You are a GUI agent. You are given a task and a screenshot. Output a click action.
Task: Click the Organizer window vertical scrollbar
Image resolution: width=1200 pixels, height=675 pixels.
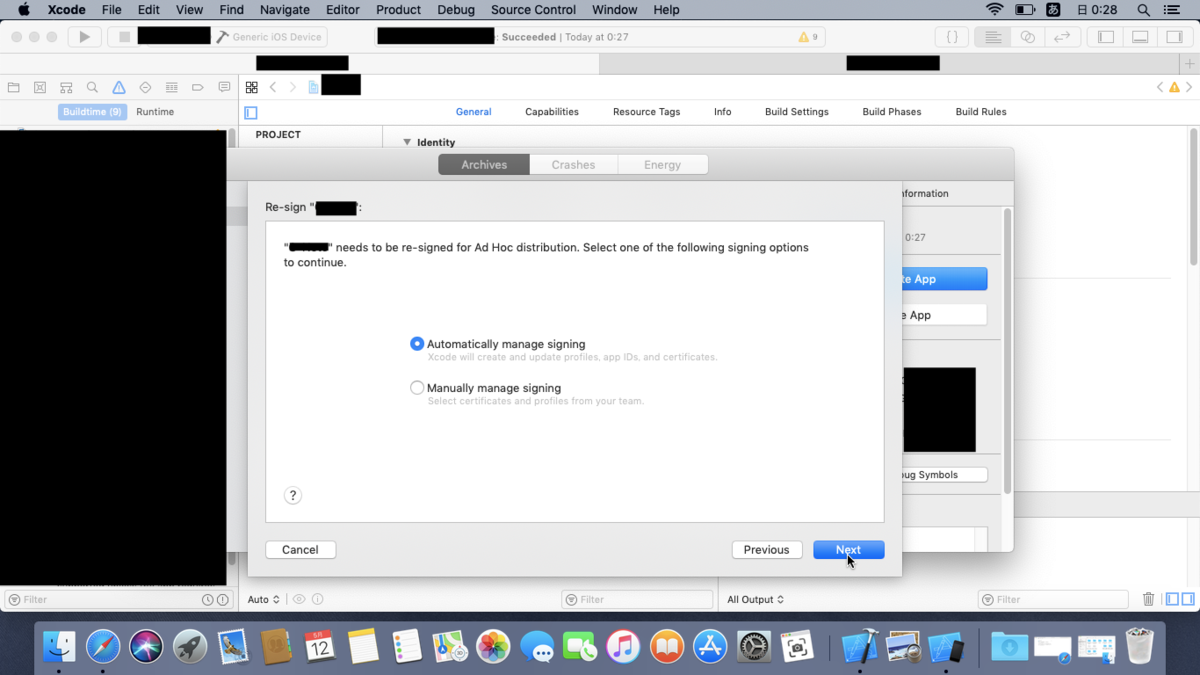click(1007, 350)
